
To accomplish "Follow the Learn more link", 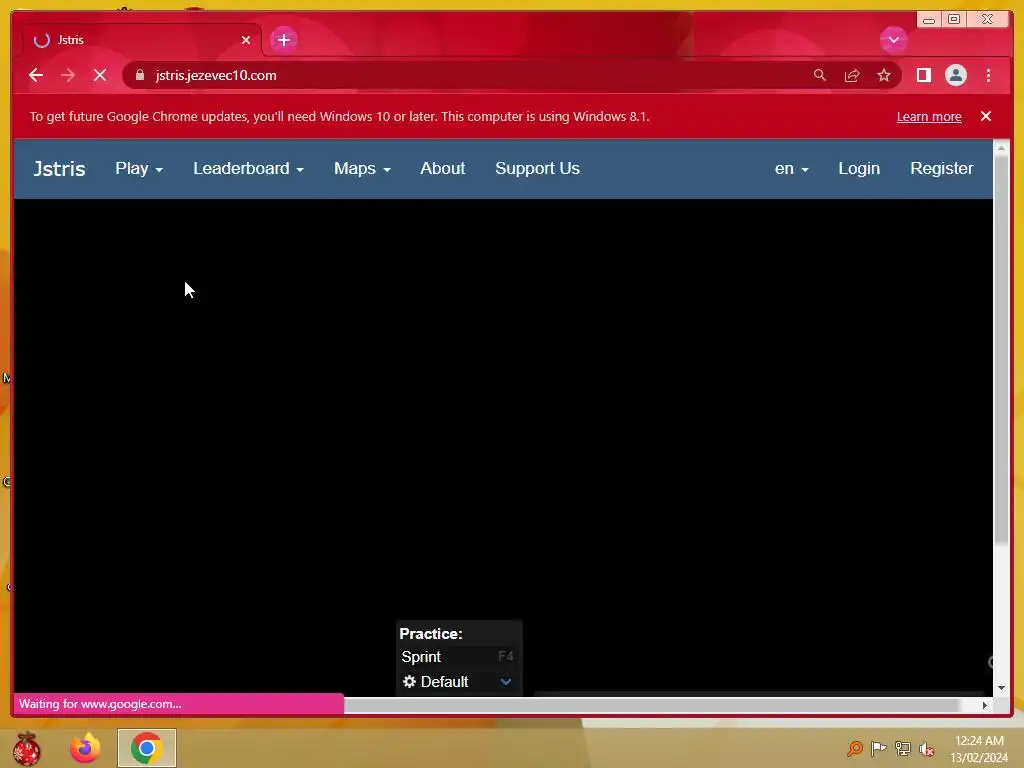I will tap(929, 116).
